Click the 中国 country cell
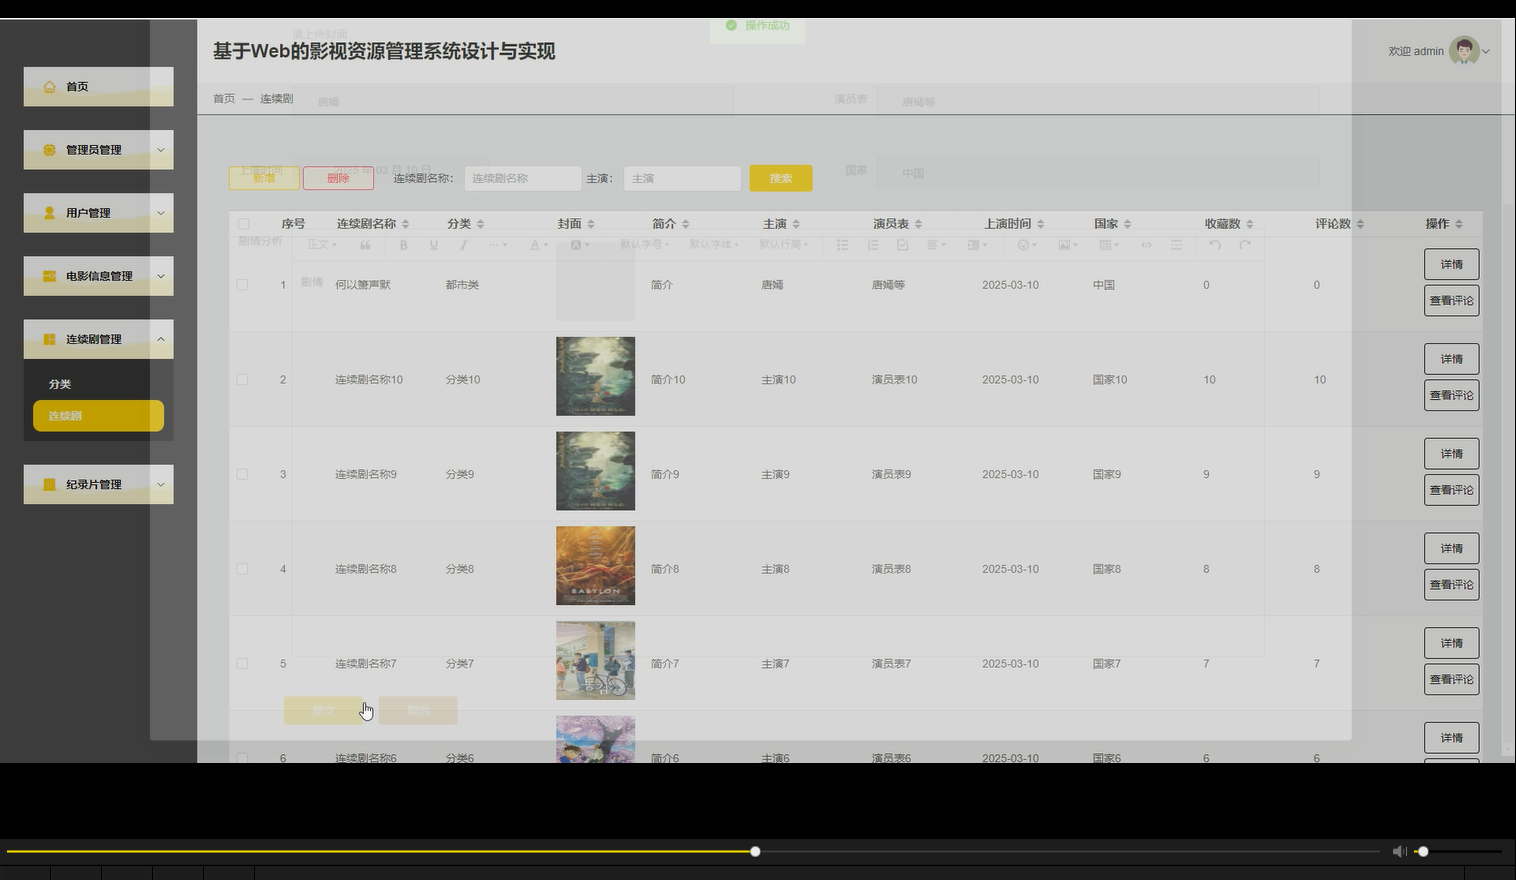The height and width of the screenshot is (880, 1516). (1104, 285)
